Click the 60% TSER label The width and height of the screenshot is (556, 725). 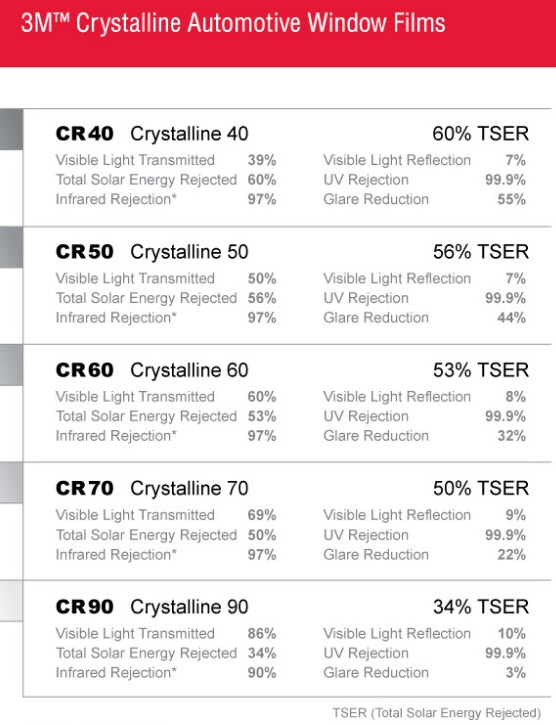tap(481, 134)
